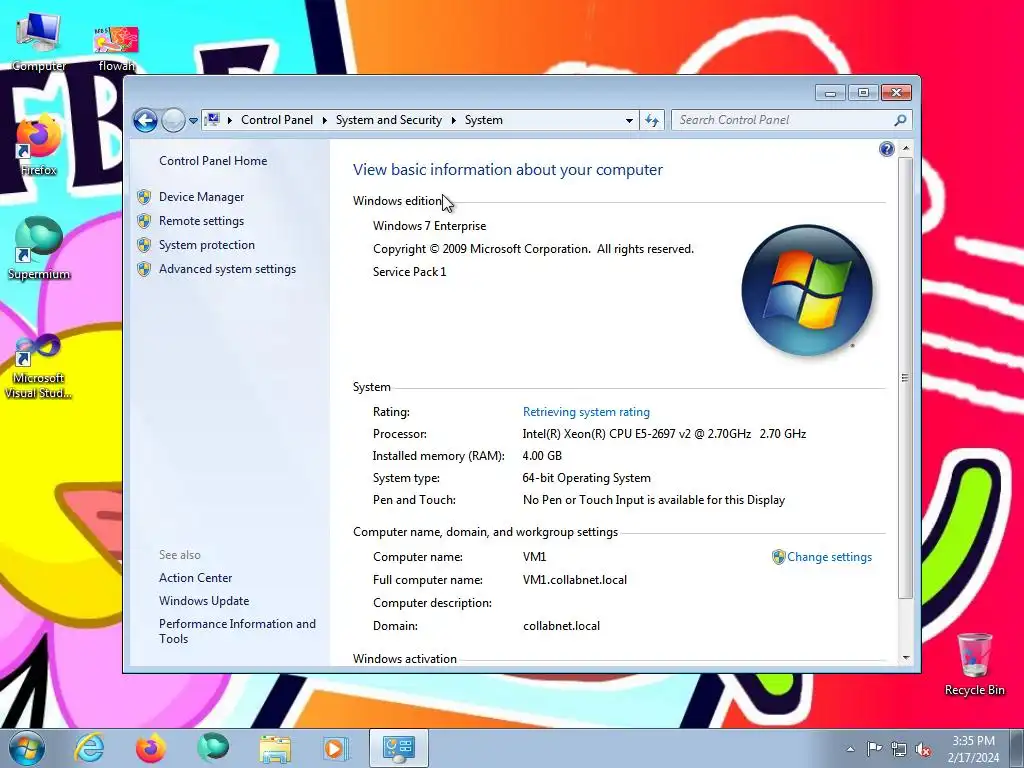Click Change settings link

coord(829,557)
